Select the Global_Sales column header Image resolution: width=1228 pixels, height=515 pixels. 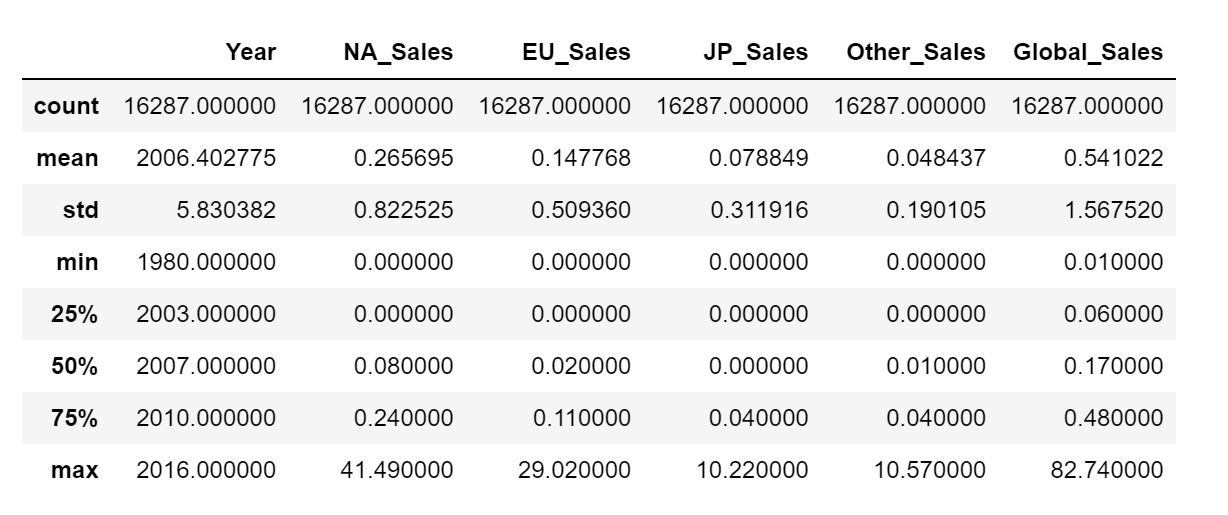[1088, 52]
